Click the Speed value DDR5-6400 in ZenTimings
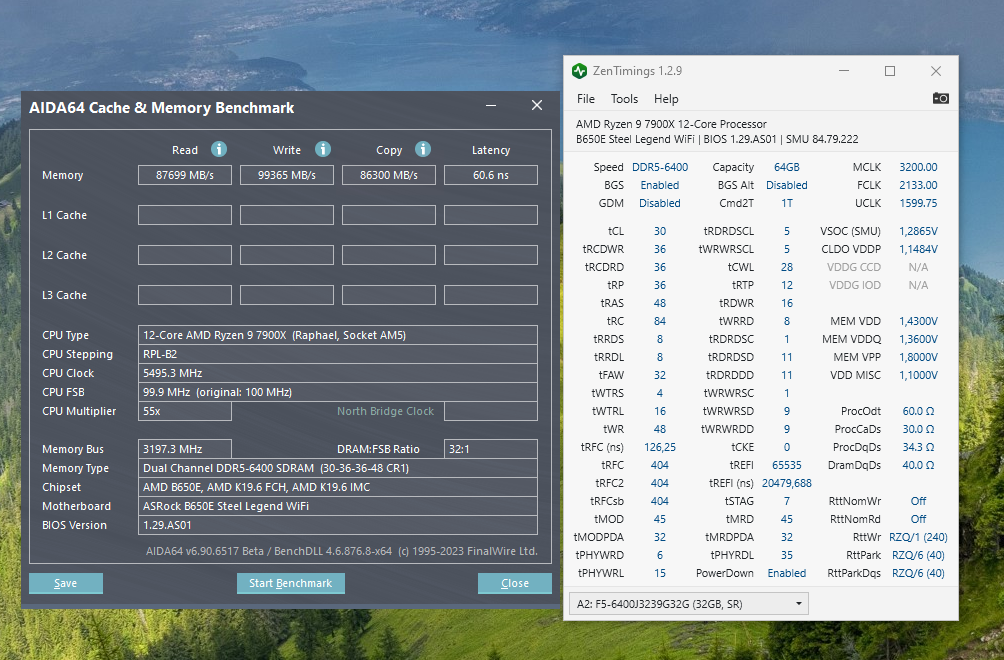This screenshot has height=660, width=1004. pos(660,167)
